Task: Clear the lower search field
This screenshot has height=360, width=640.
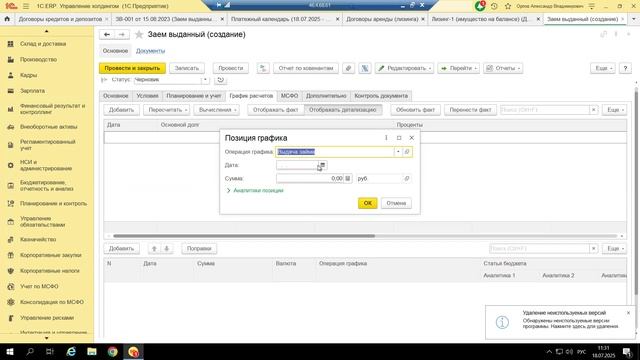Action: click(x=593, y=249)
